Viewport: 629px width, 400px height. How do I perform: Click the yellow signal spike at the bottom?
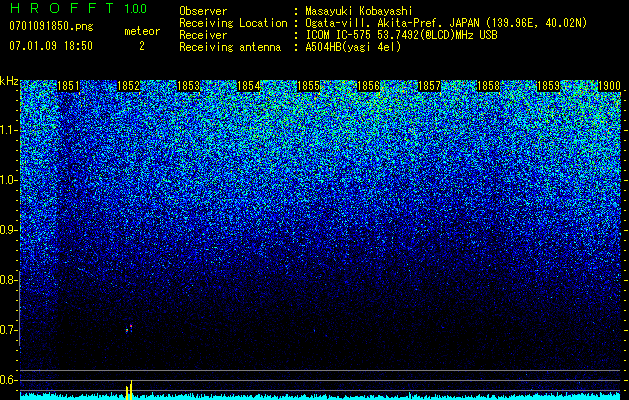pos(129,390)
